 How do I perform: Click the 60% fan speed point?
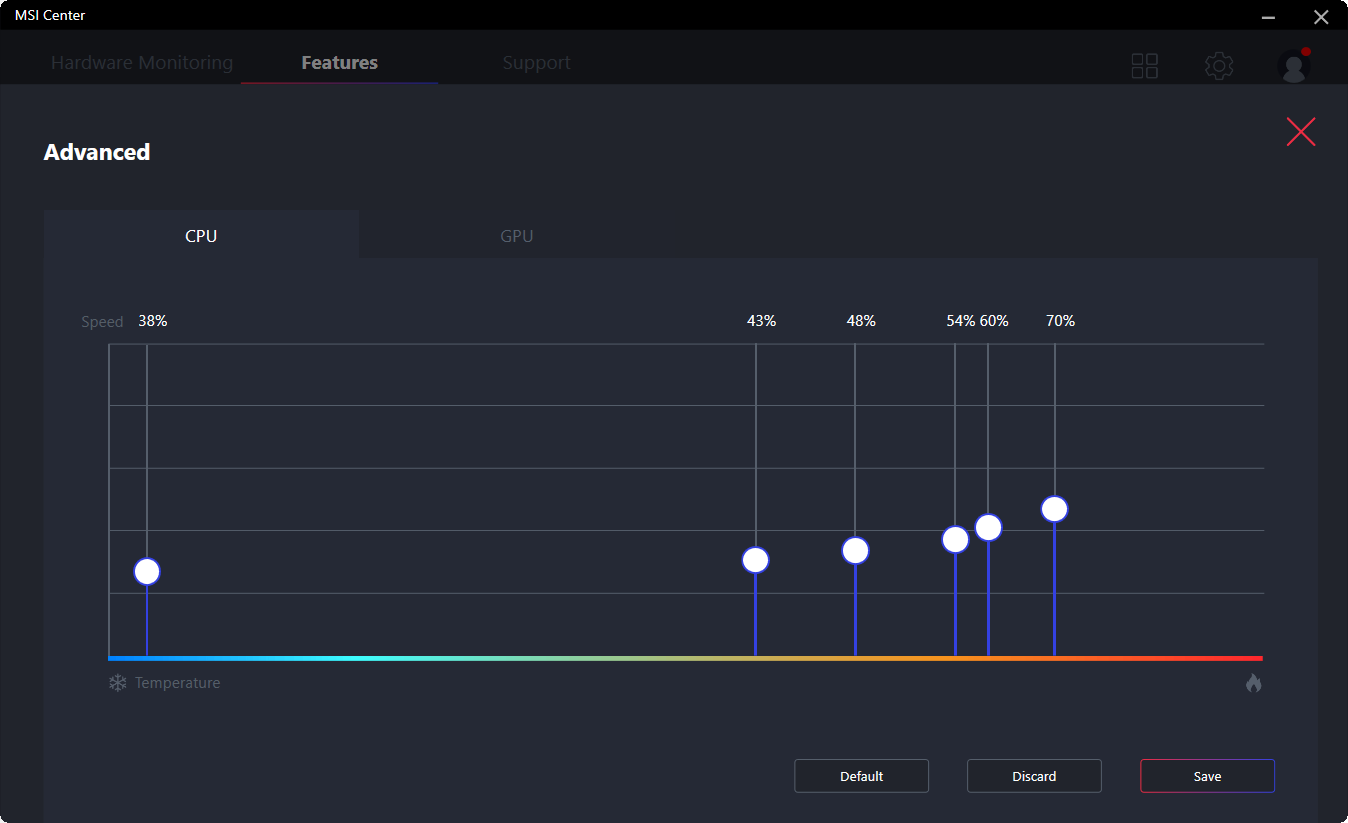click(x=988, y=527)
